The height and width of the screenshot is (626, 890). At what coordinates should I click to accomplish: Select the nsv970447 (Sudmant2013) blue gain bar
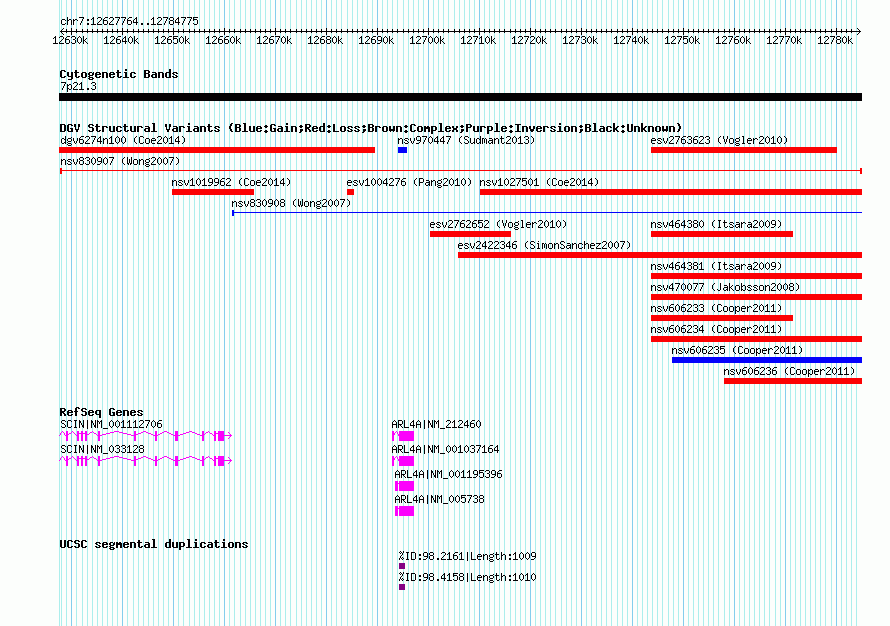(x=402, y=150)
